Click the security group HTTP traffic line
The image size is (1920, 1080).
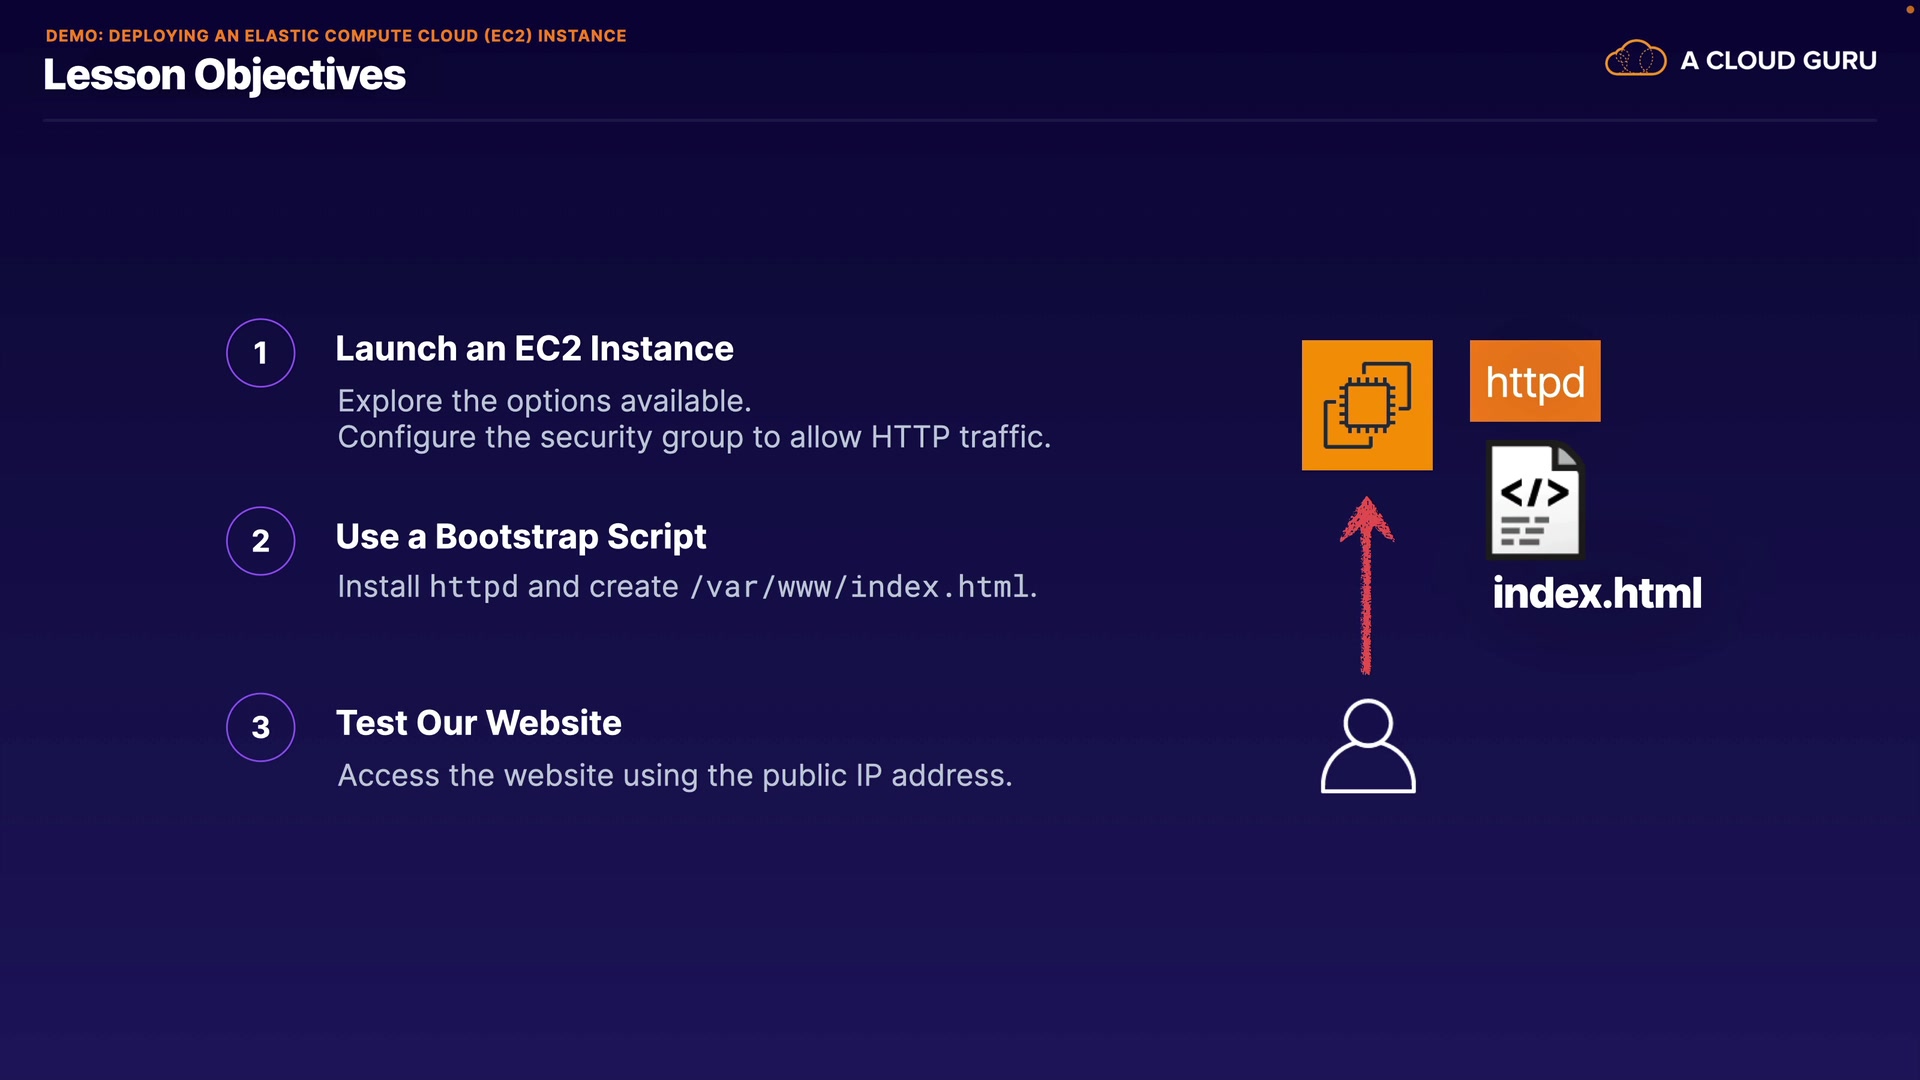point(693,437)
